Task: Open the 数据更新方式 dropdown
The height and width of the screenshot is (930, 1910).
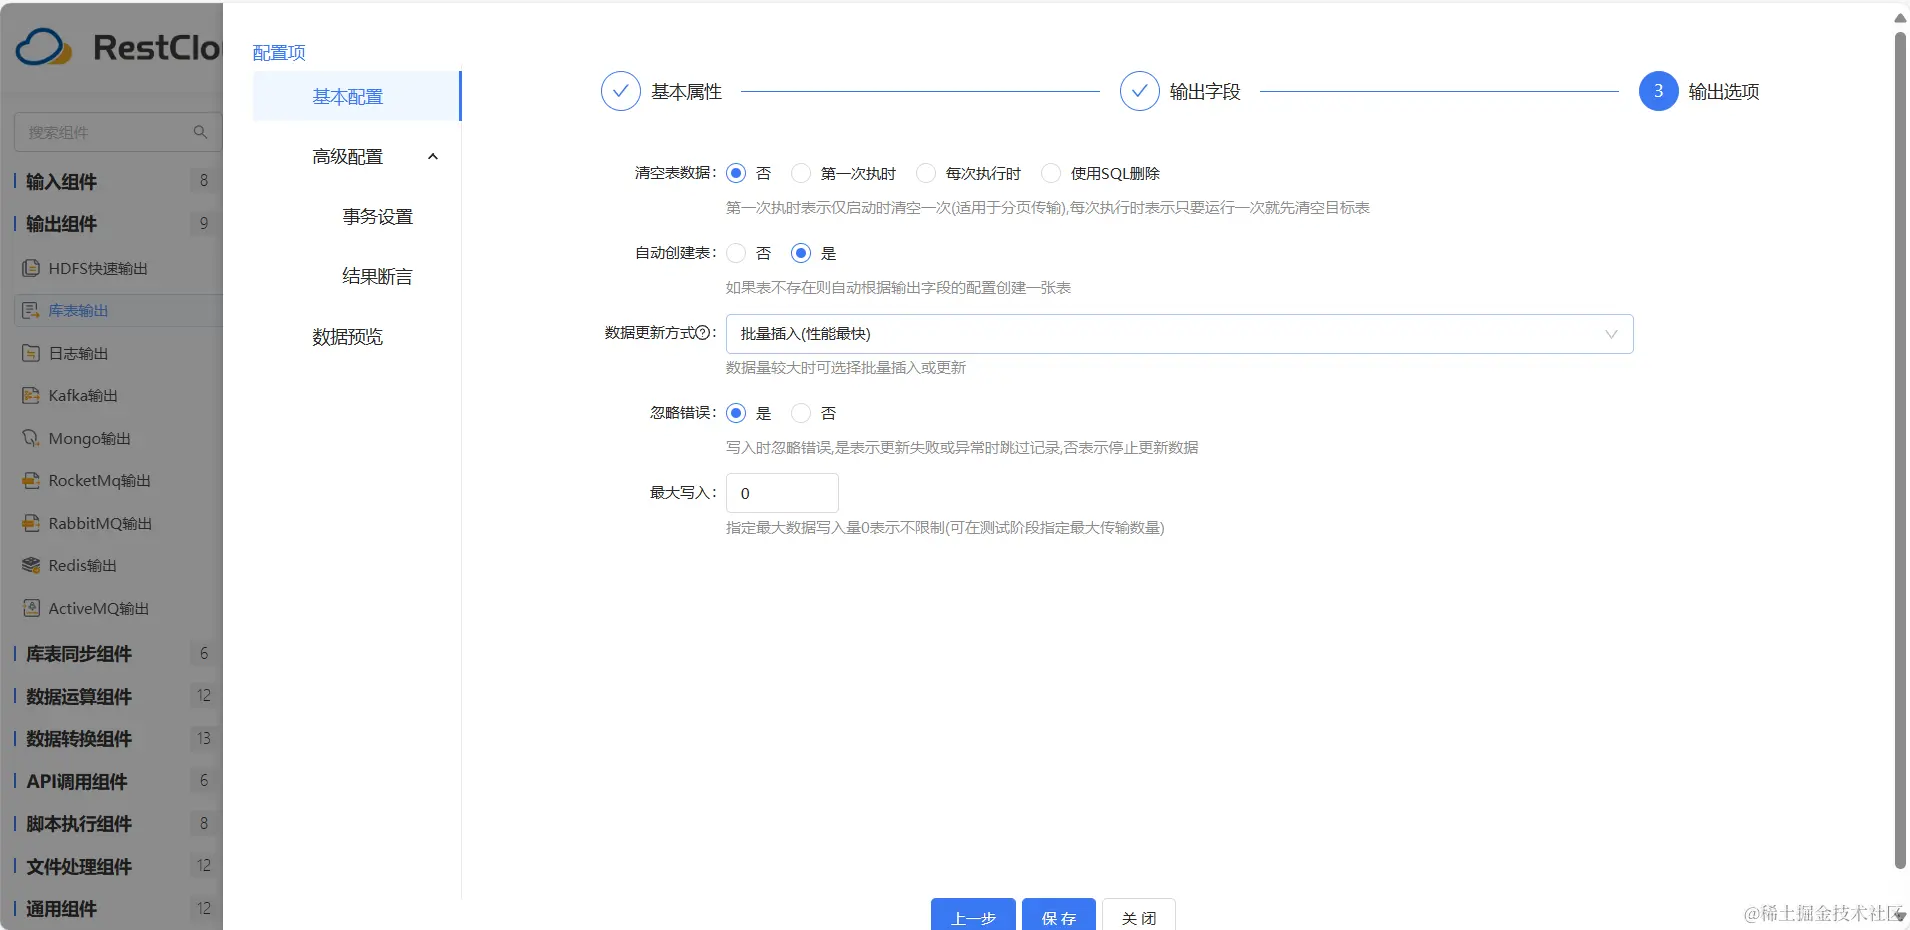Action: (x=1178, y=333)
